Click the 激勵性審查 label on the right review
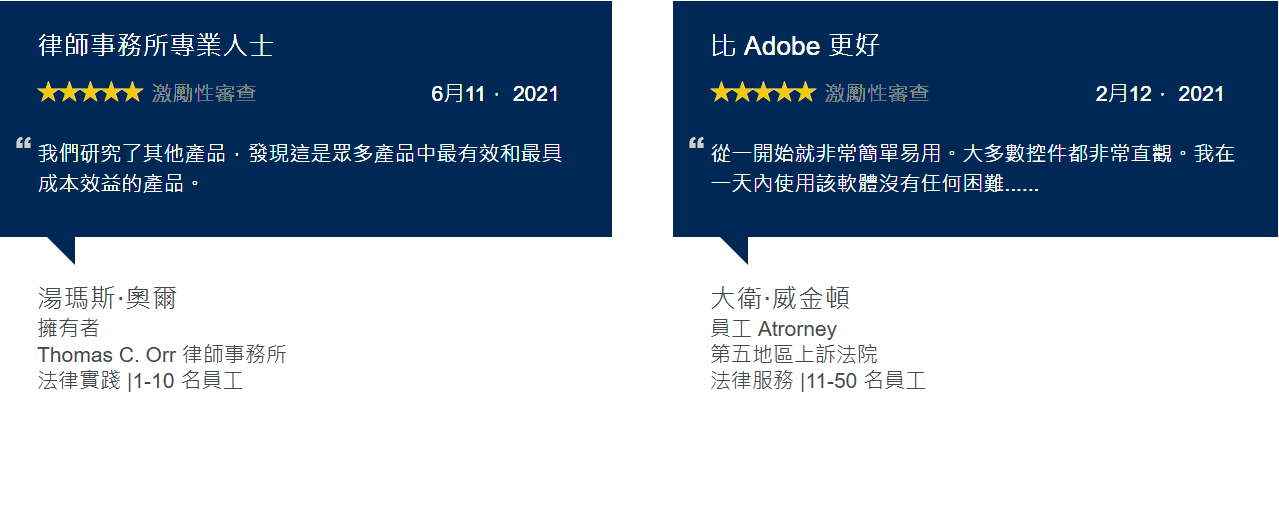This screenshot has width=1279, height=529. pos(877,93)
